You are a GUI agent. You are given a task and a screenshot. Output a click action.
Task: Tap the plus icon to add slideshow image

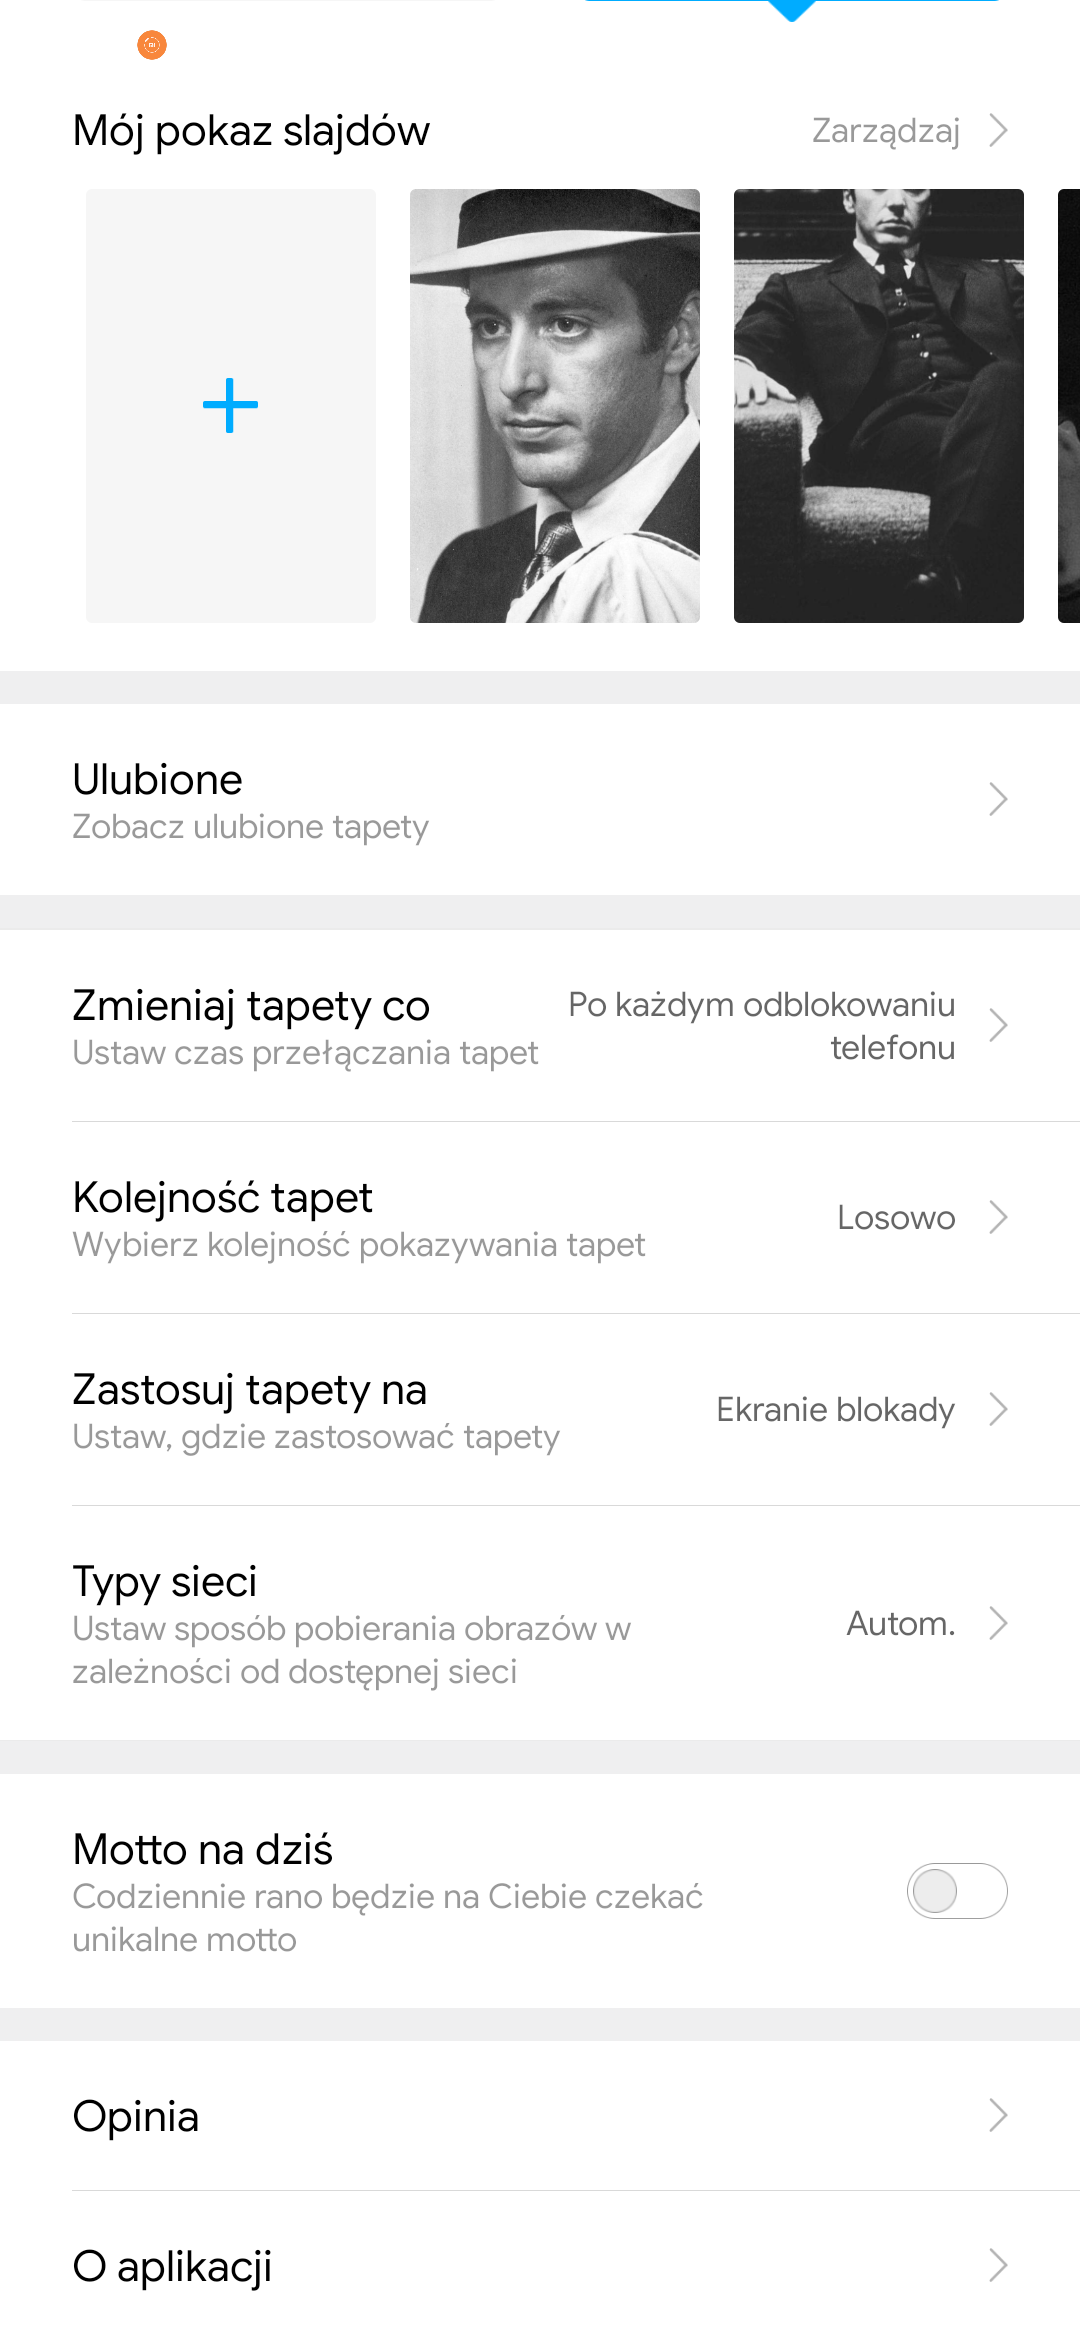[x=231, y=406]
